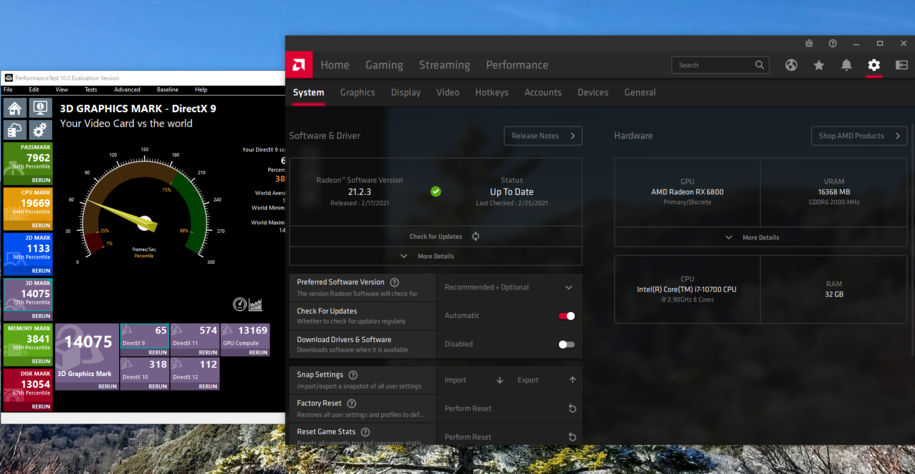Open the File menu in PerformanceTest

click(8, 90)
